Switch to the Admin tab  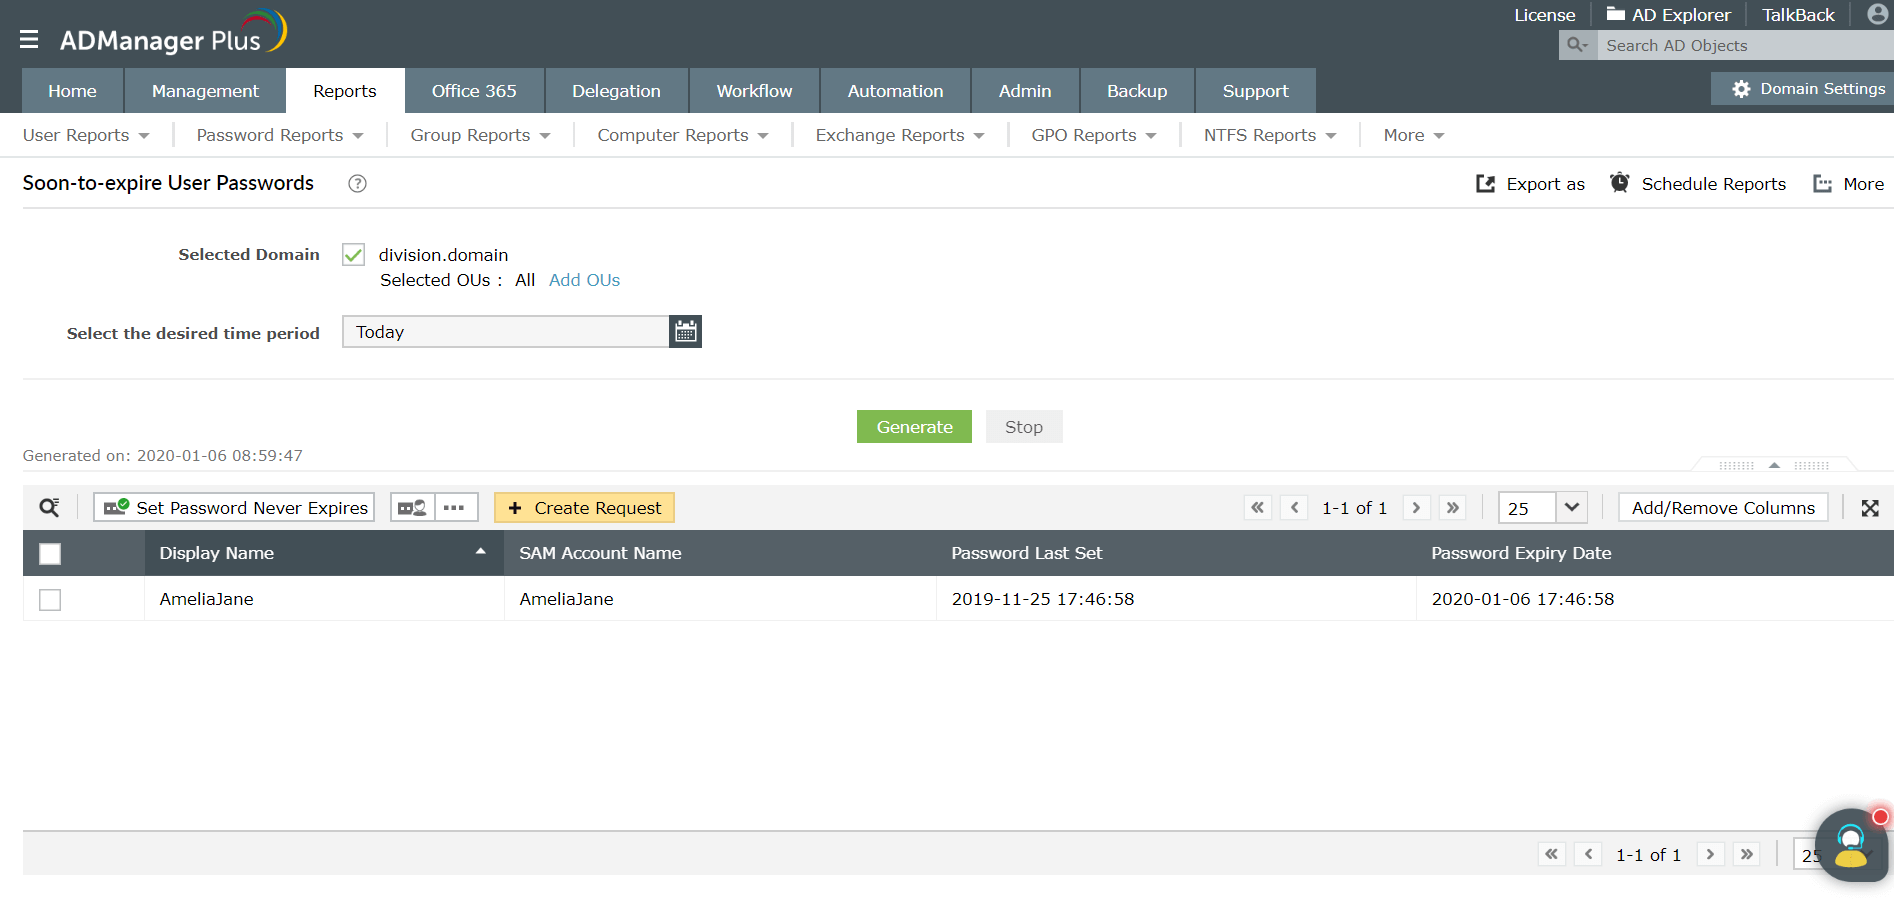(1025, 90)
